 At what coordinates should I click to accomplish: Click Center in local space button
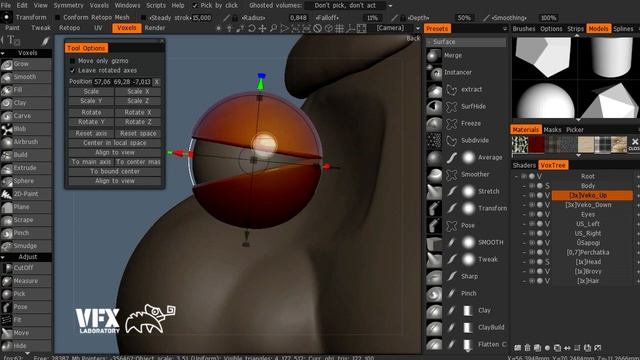tap(115, 143)
